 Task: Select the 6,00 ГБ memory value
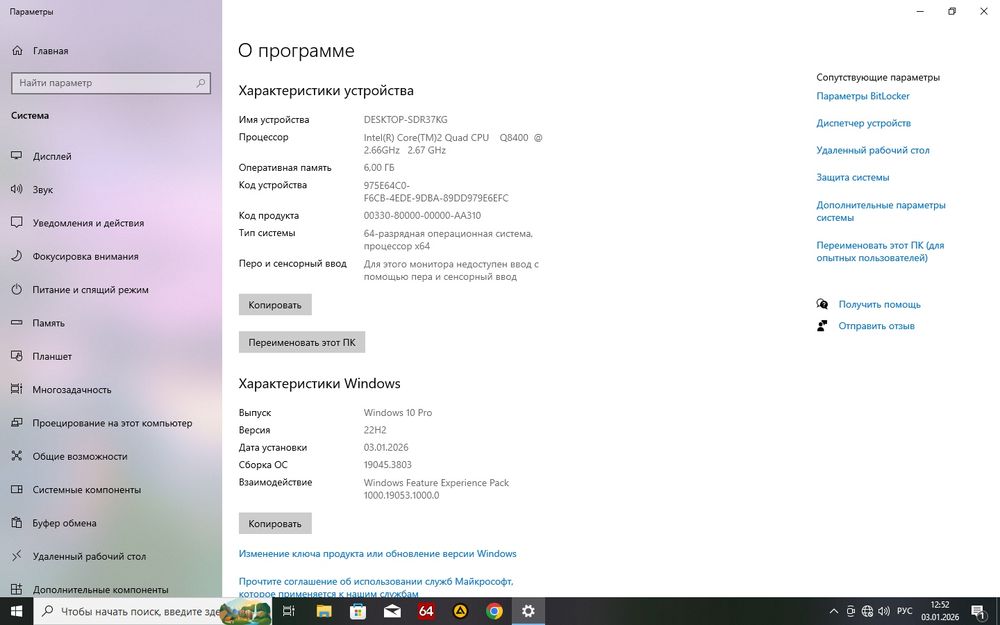tap(379, 168)
